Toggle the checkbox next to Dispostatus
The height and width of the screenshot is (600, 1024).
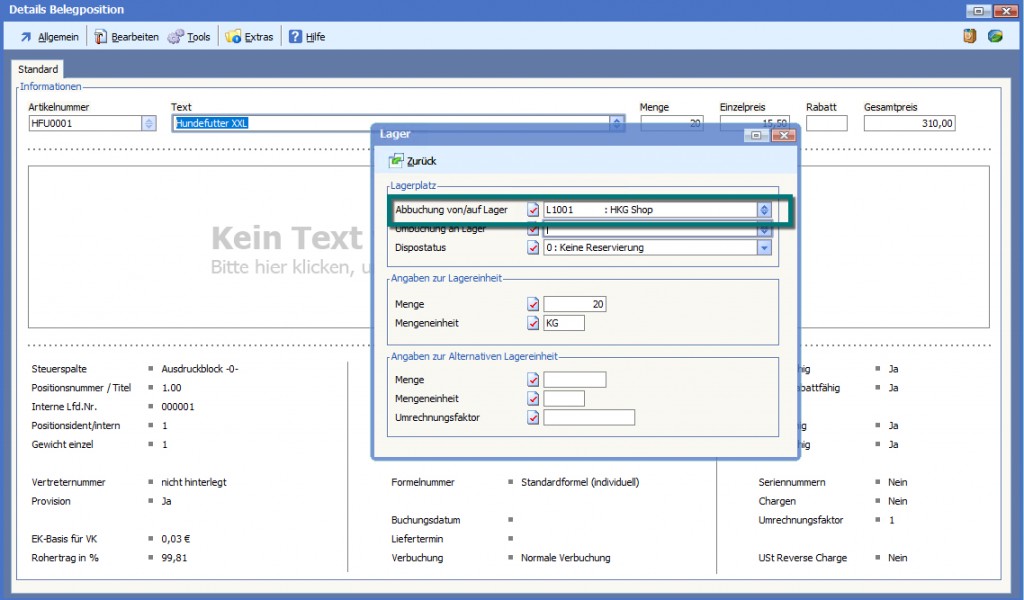point(533,248)
